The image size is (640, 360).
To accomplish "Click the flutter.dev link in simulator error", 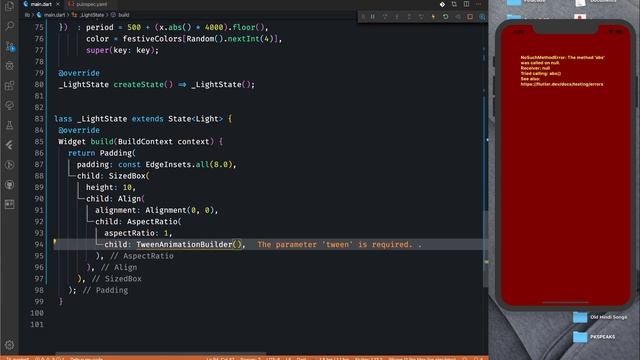I will pyautogui.click(x=562, y=84).
